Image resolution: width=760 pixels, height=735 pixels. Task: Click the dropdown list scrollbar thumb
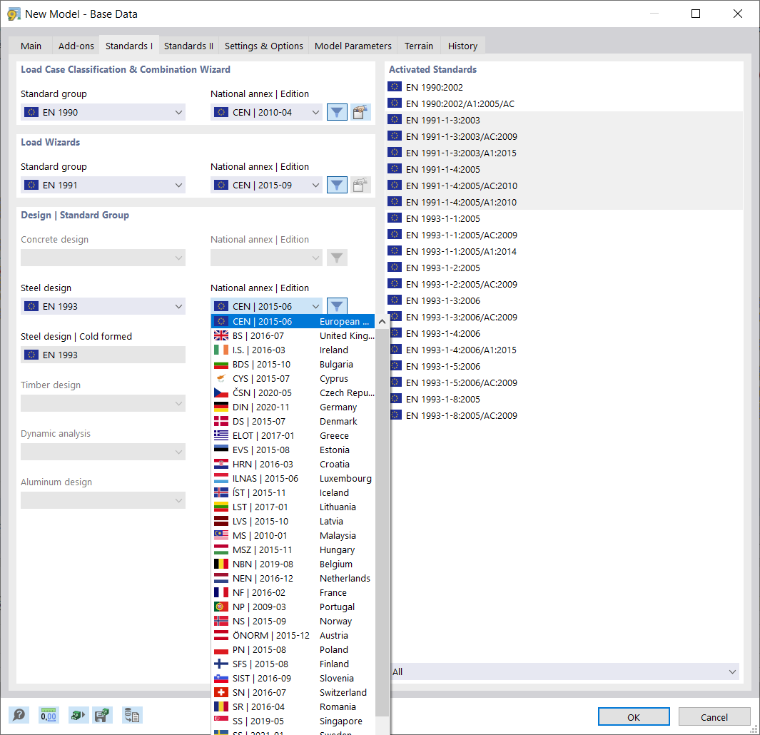click(382, 522)
